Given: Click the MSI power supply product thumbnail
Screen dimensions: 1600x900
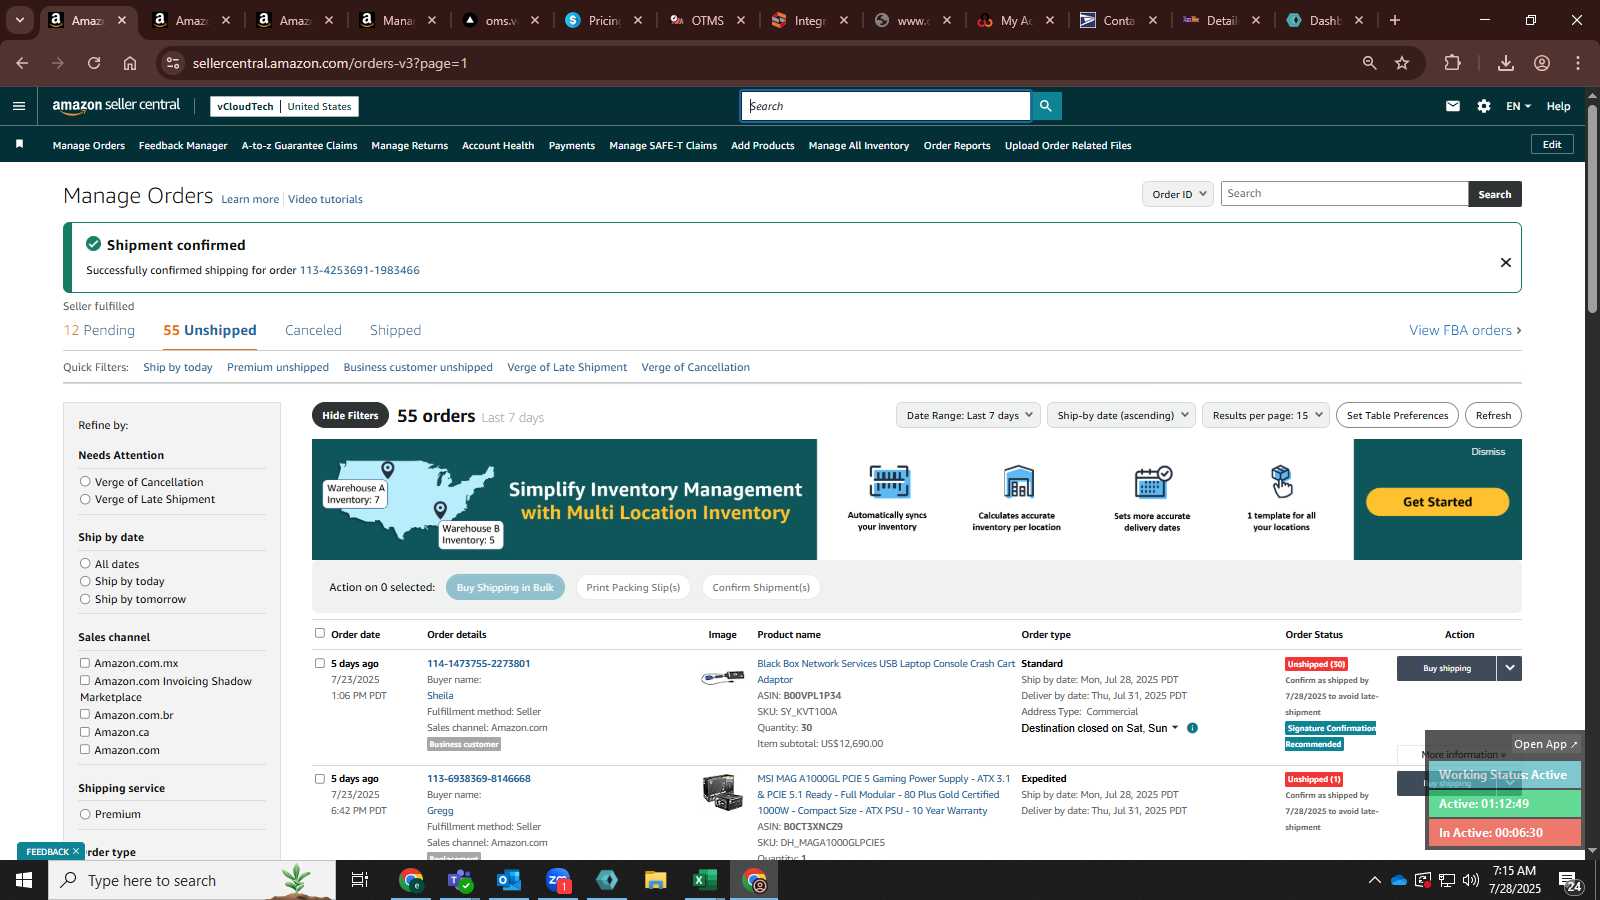Looking at the screenshot, I should coord(722,792).
